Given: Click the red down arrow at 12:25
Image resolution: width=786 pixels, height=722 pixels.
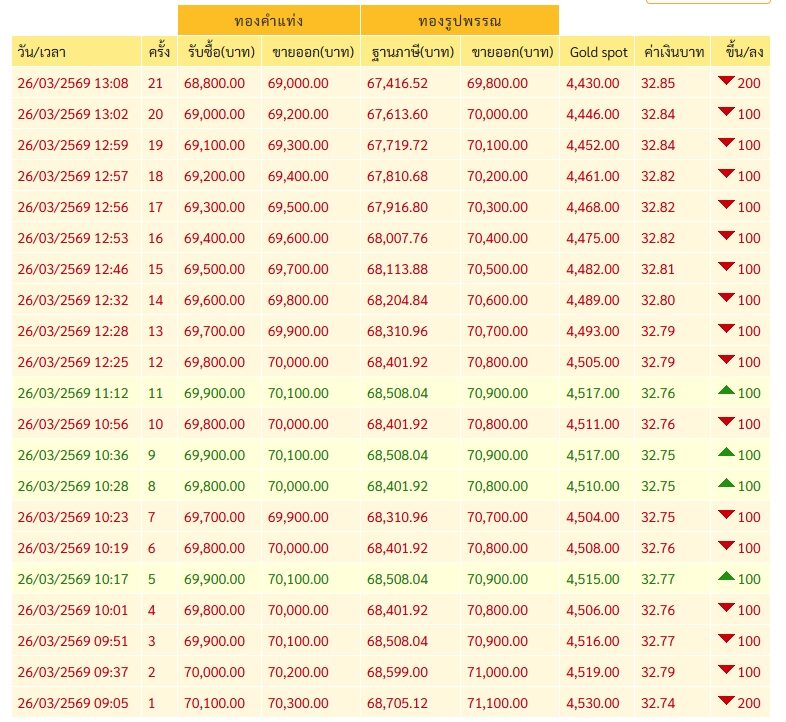Looking at the screenshot, I should point(726,359).
